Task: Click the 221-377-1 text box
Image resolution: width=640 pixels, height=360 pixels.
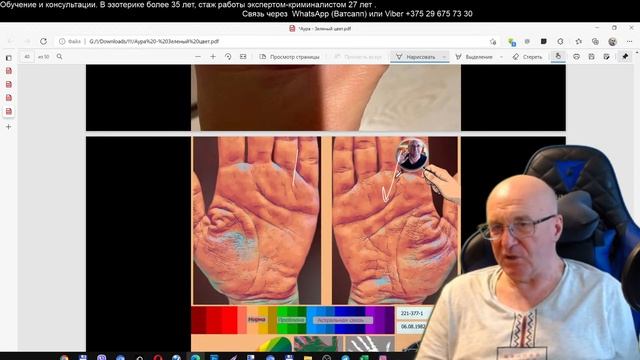Action: 412,313
